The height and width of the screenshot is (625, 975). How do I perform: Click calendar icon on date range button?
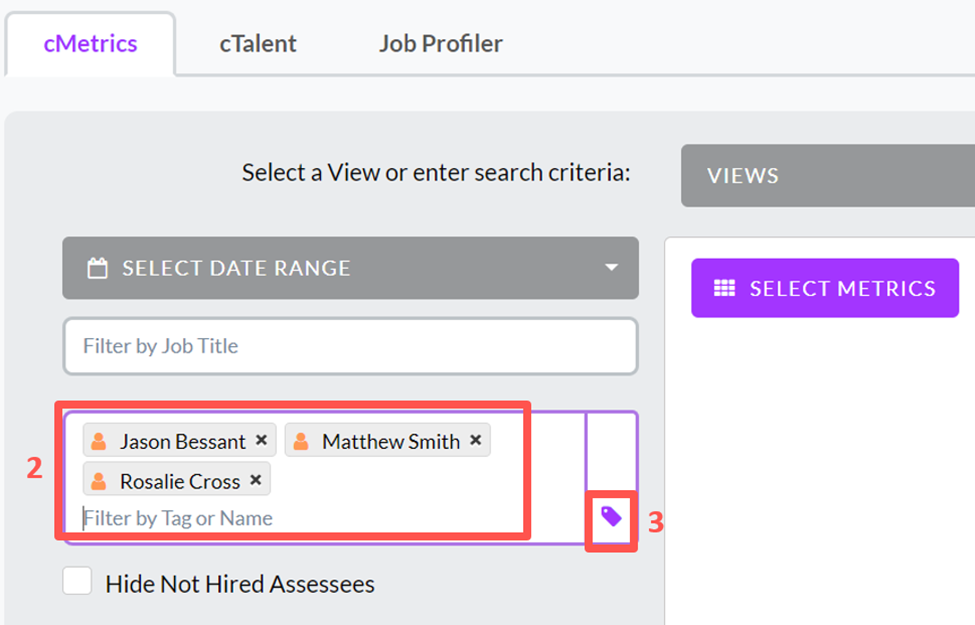(x=97, y=268)
